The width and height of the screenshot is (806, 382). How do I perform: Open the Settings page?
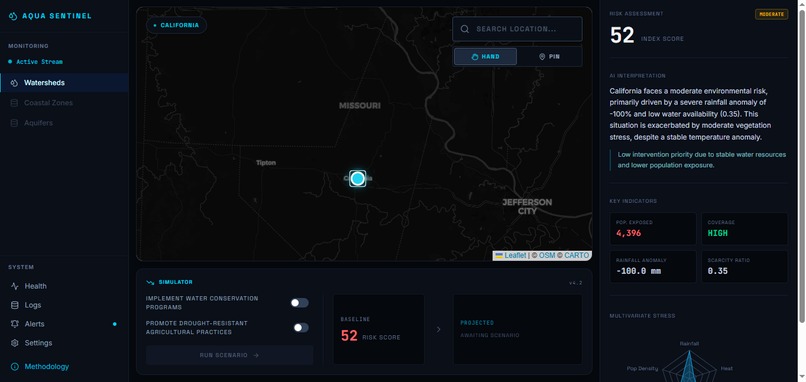(x=64, y=343)
